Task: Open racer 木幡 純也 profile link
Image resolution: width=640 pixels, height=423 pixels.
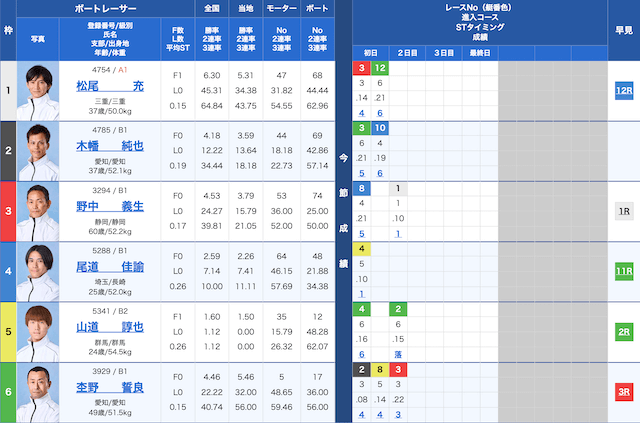Action: [x=110, y=146]
